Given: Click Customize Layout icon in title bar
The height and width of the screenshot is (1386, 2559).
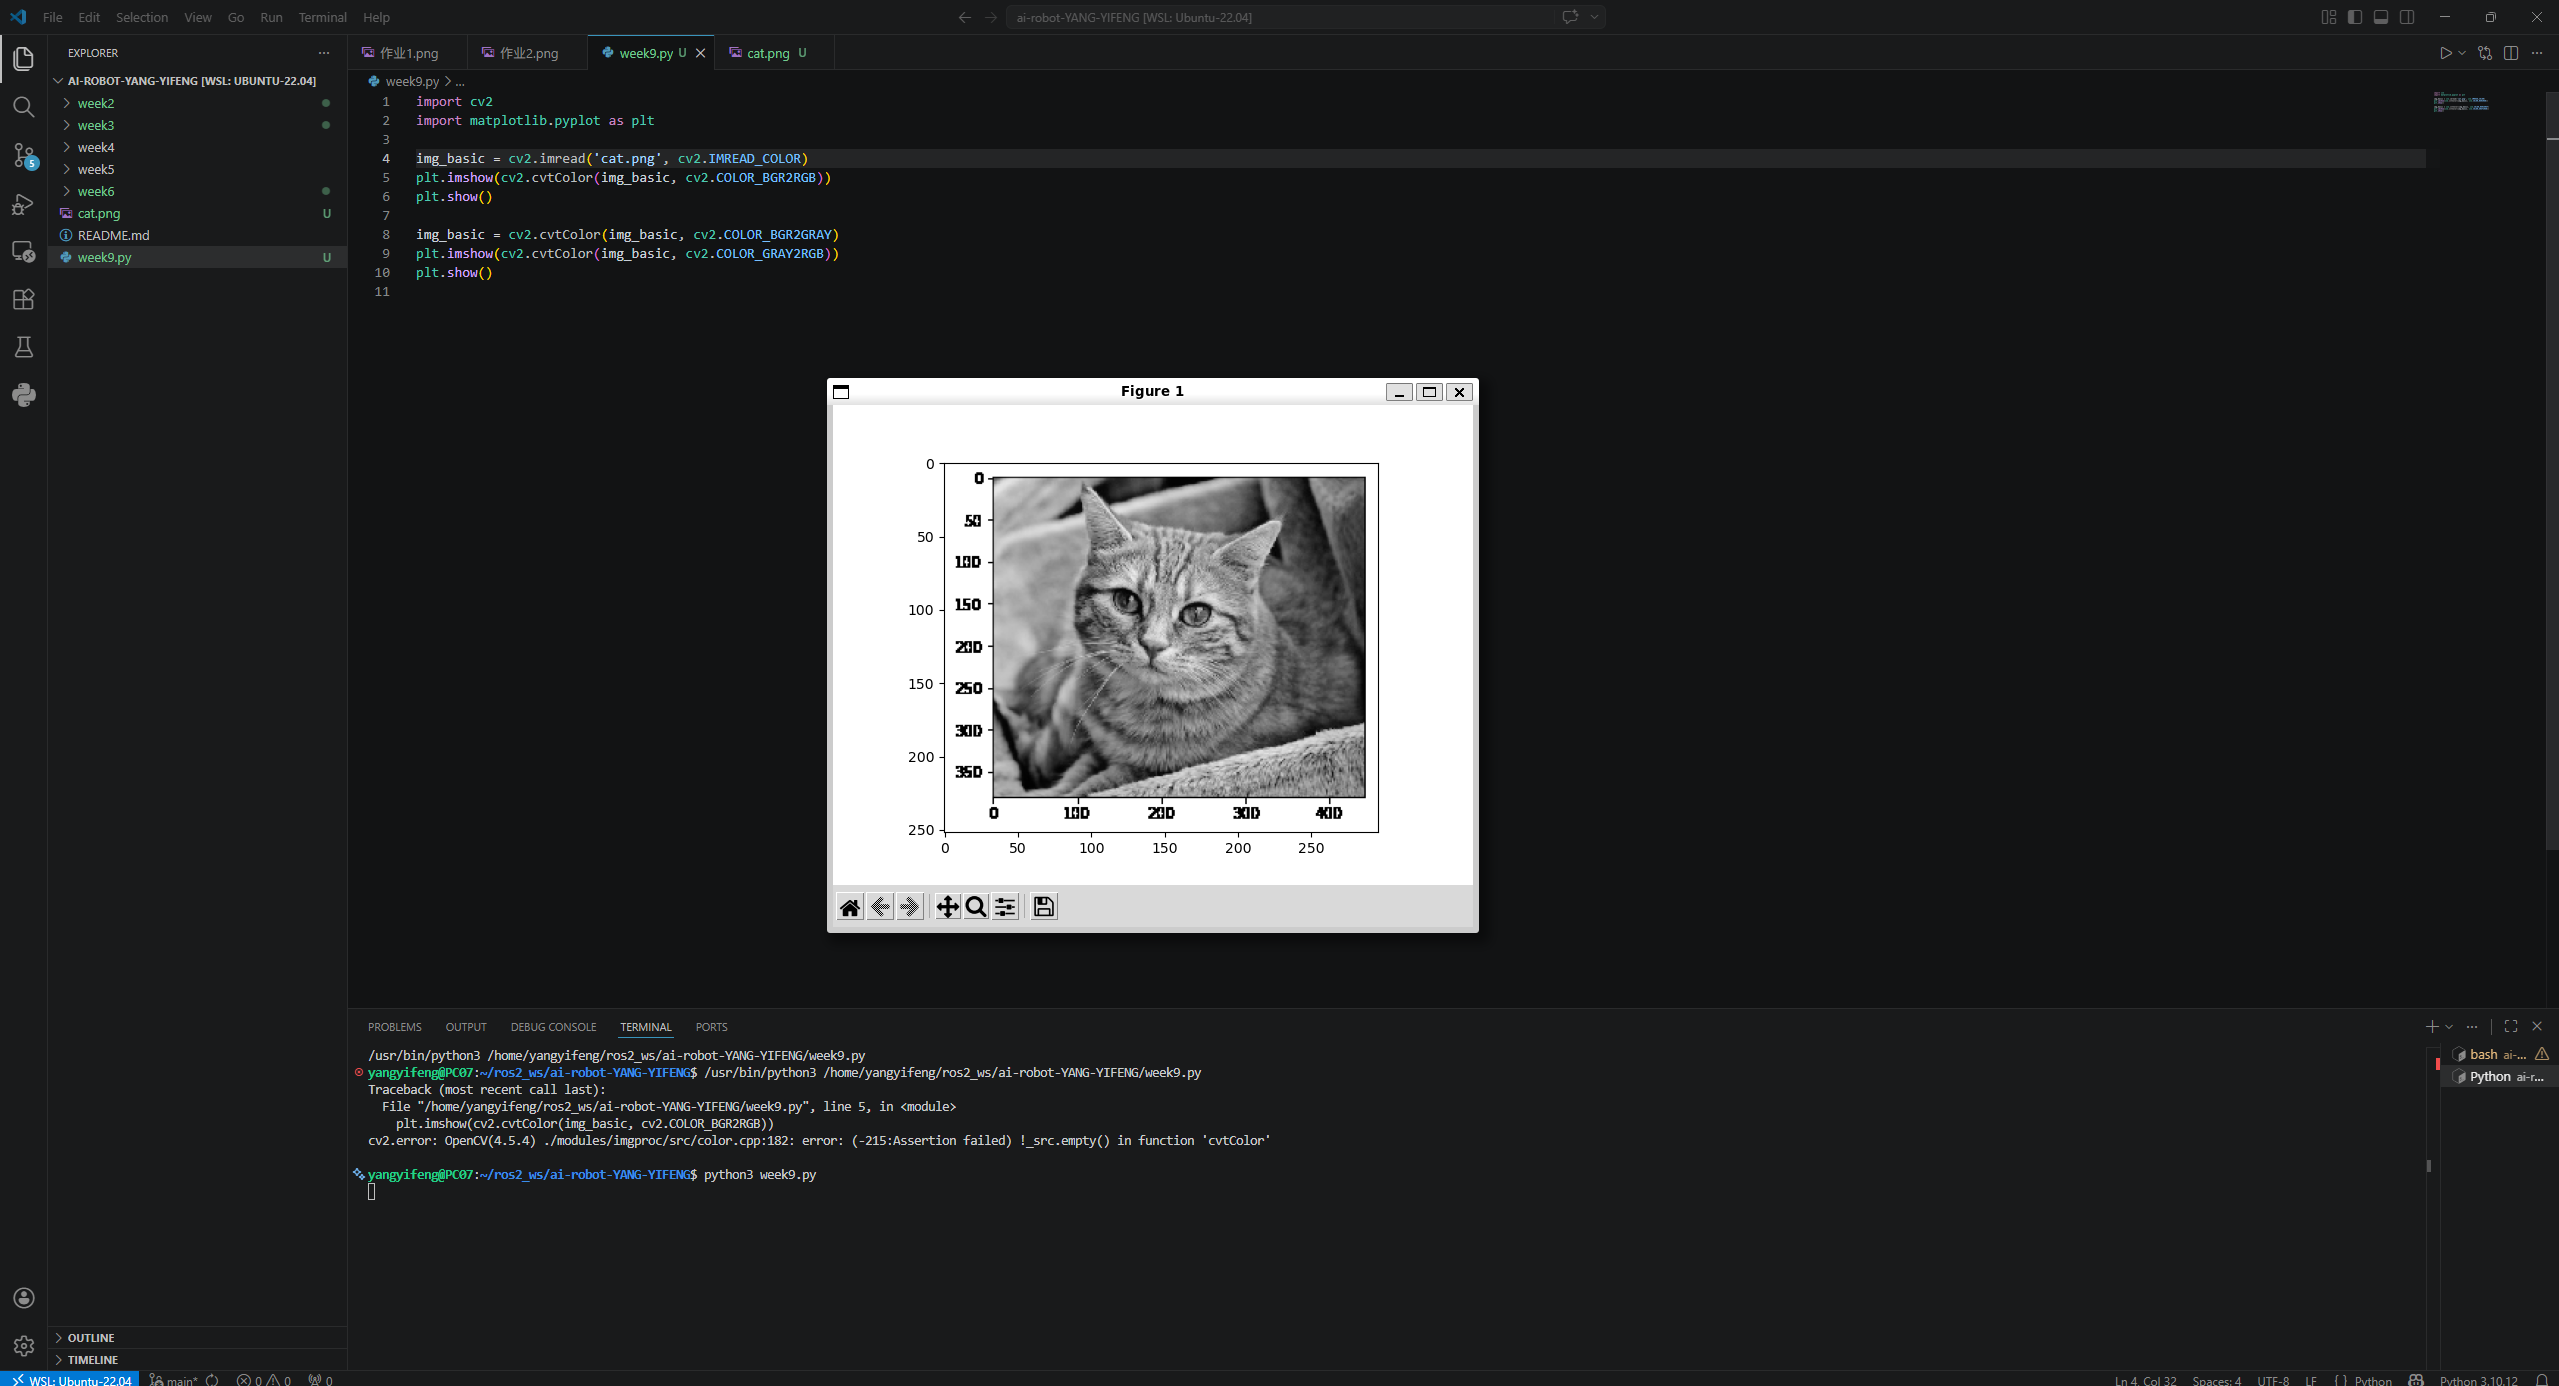Looking at the screenshot, I should (2329, 17).
